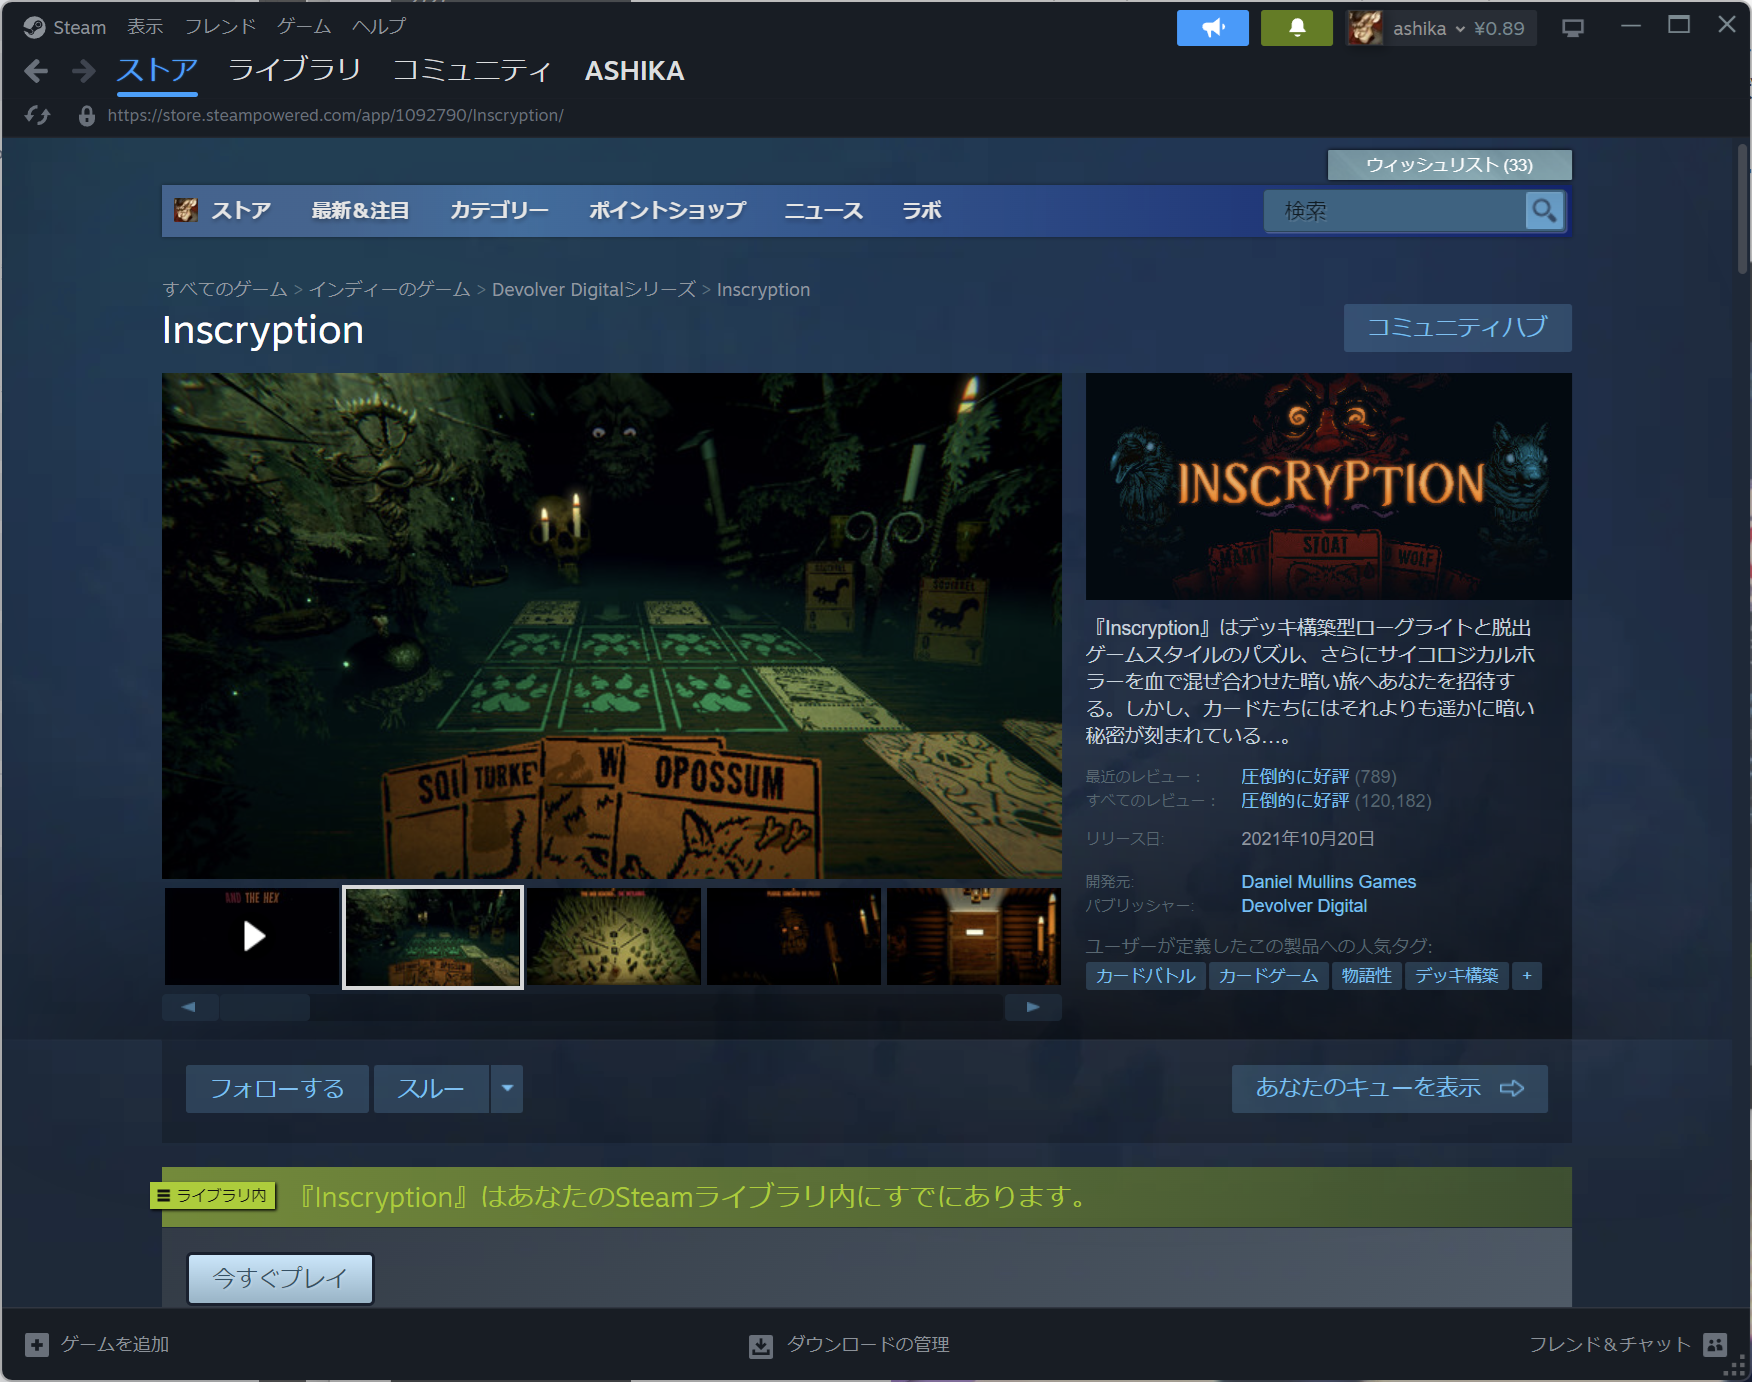Open the Steam menu
This screenshot has height=1382, width=1752.
[80, 28]
